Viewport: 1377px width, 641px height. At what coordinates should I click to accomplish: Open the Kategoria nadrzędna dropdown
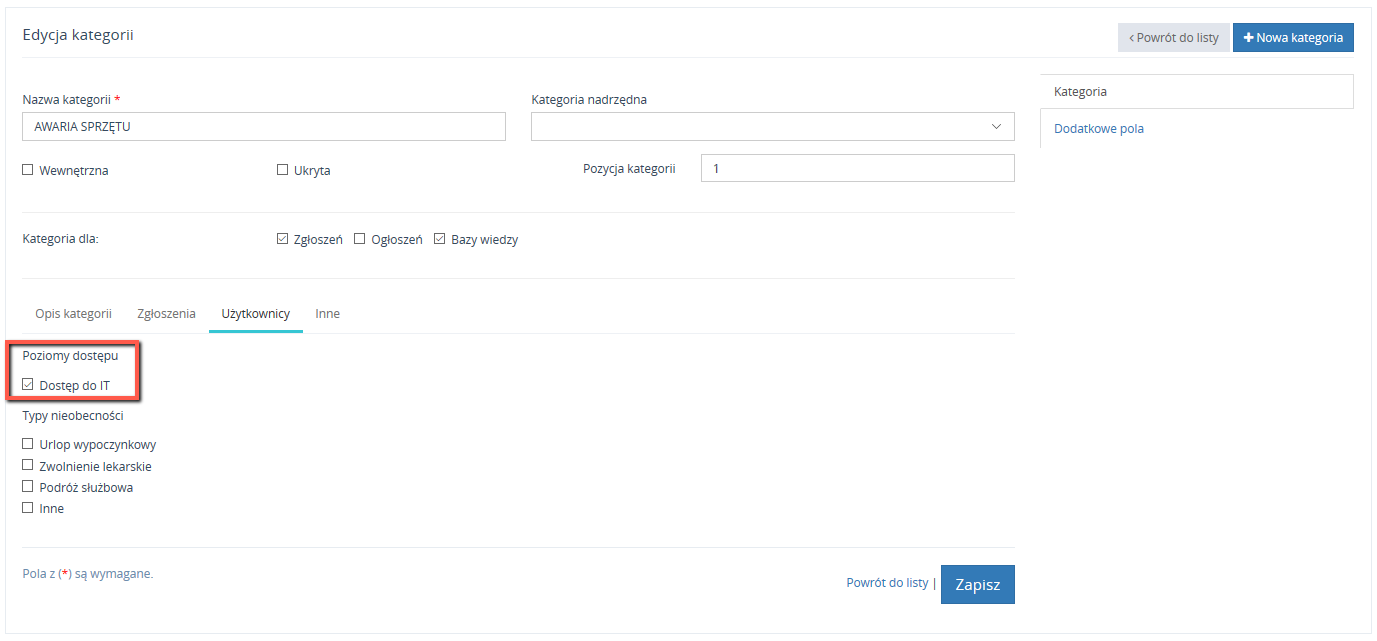772,127
